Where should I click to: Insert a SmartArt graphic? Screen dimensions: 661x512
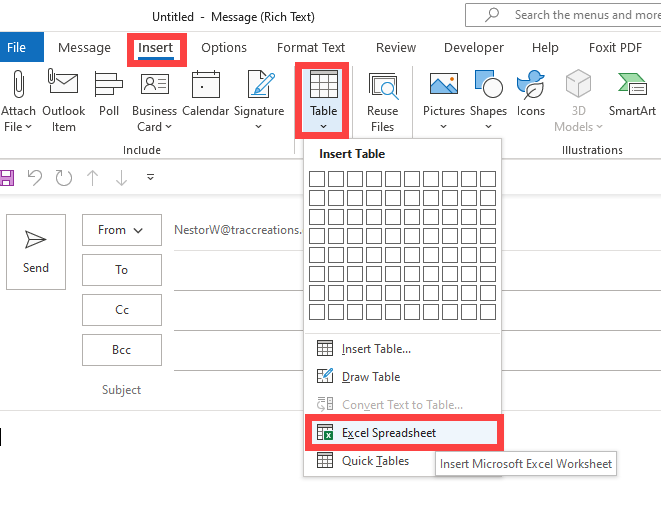click(x=632, y=94)
